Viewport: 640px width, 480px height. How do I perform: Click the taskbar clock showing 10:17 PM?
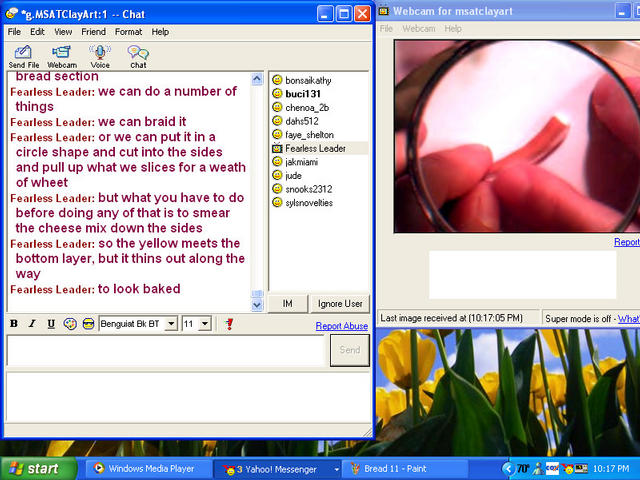click(611, 469)
